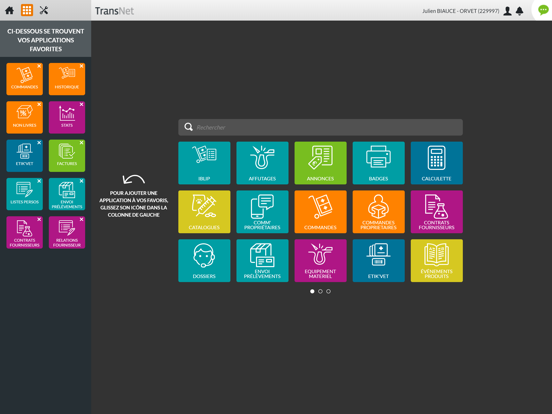This screenshot has width=552, height=414.
Task: Remove Etik'vet favorite with its X
Action: click(39, 143)
